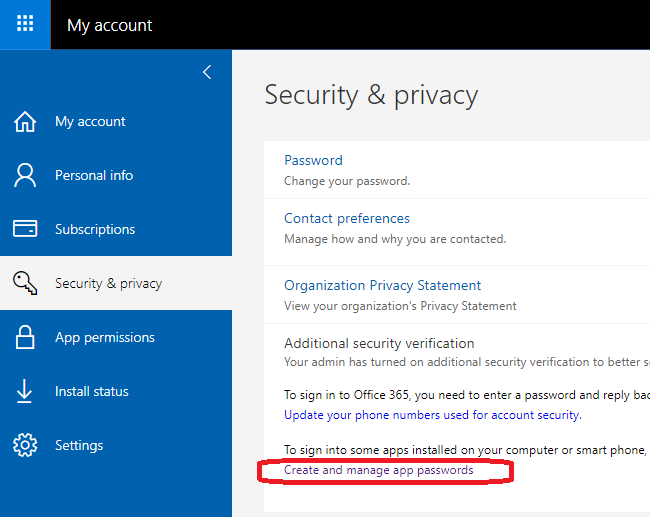650x517 pixels.
Task: Click the gear icon for Settings
Action: (25, 445)
